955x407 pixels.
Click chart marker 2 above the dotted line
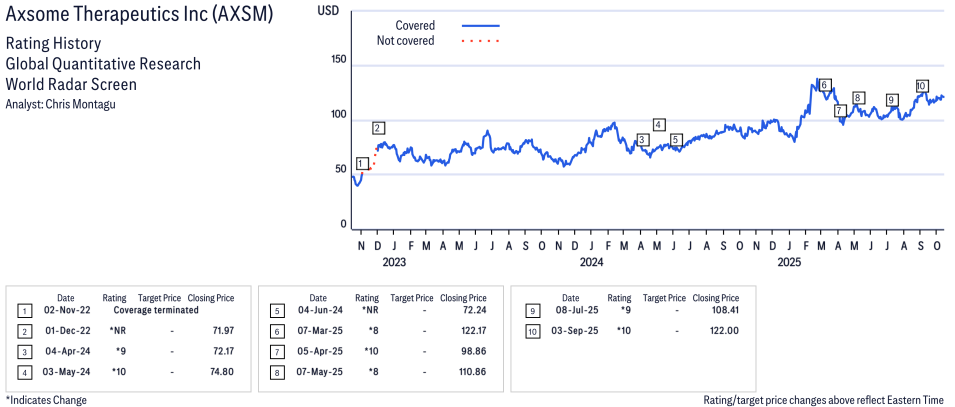coord(378,128)
